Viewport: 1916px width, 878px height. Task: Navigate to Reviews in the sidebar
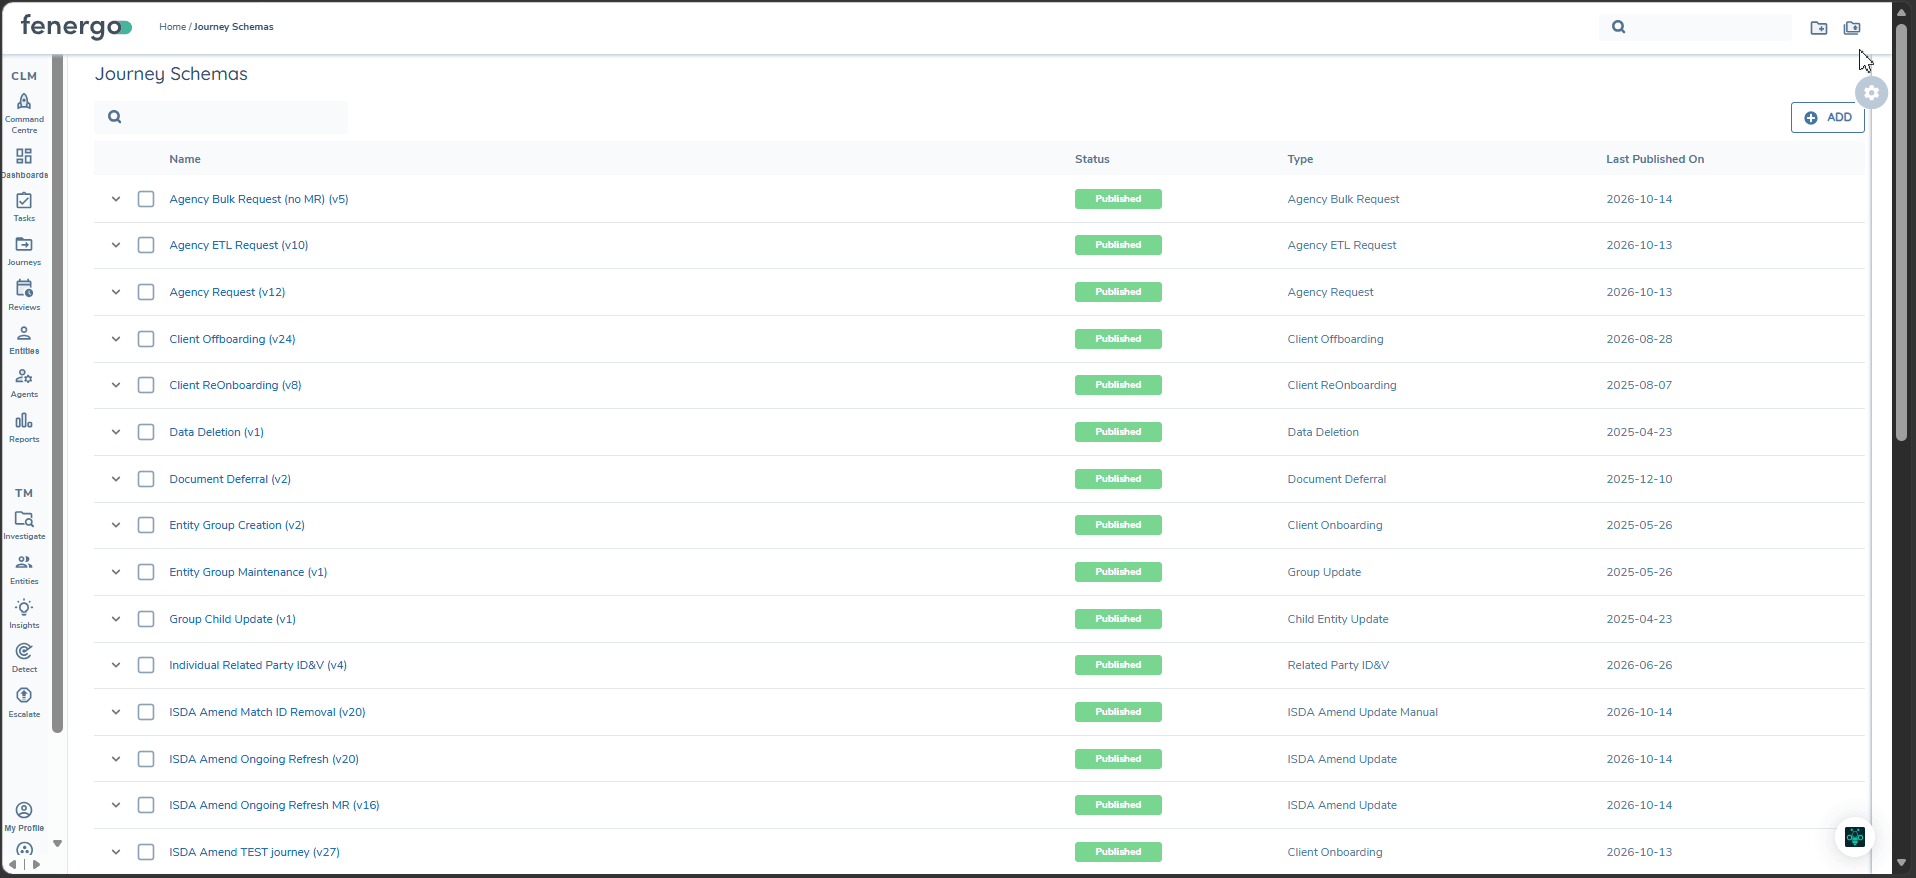coord(24,295)
